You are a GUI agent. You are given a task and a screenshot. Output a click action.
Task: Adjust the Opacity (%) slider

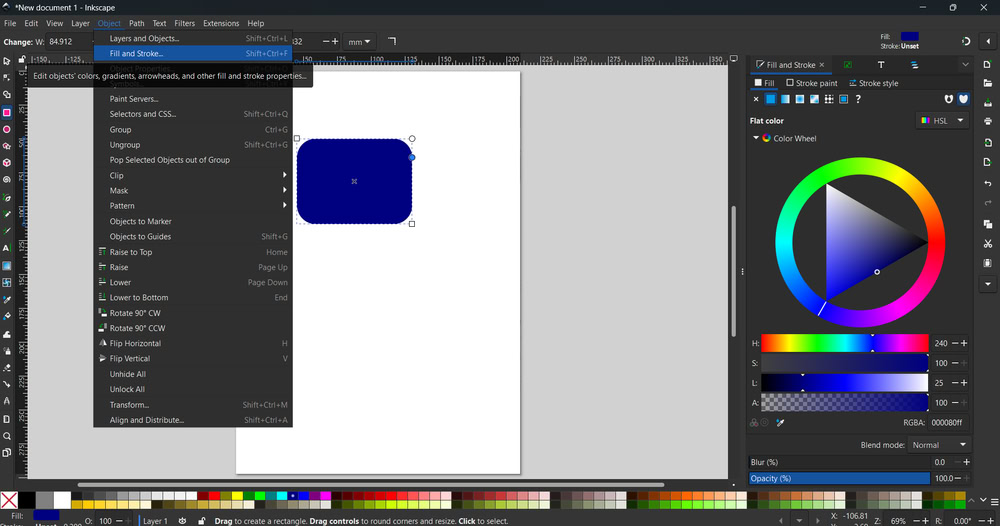tap(839, 478)
